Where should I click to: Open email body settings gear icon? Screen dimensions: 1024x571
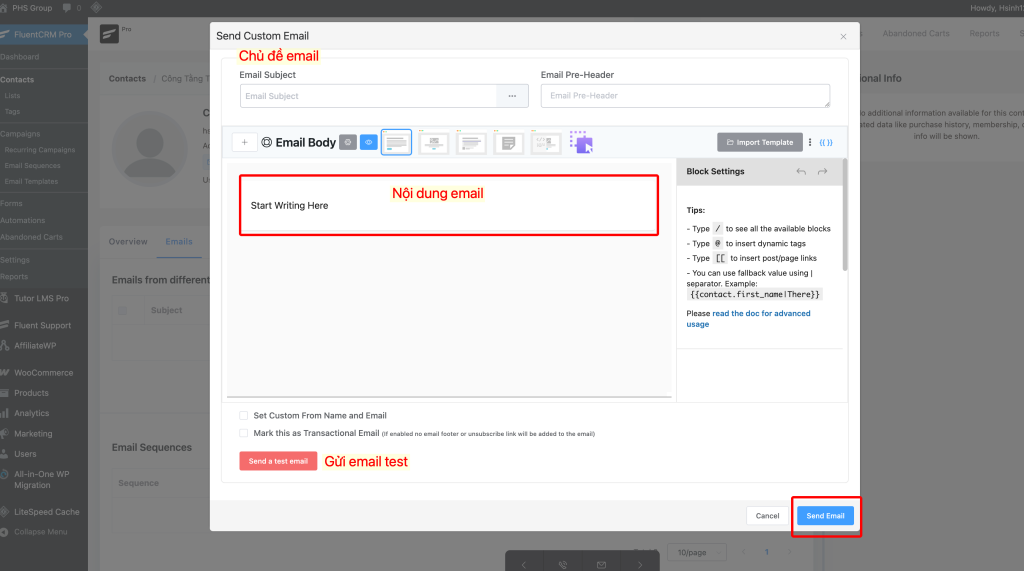(348, 143)
